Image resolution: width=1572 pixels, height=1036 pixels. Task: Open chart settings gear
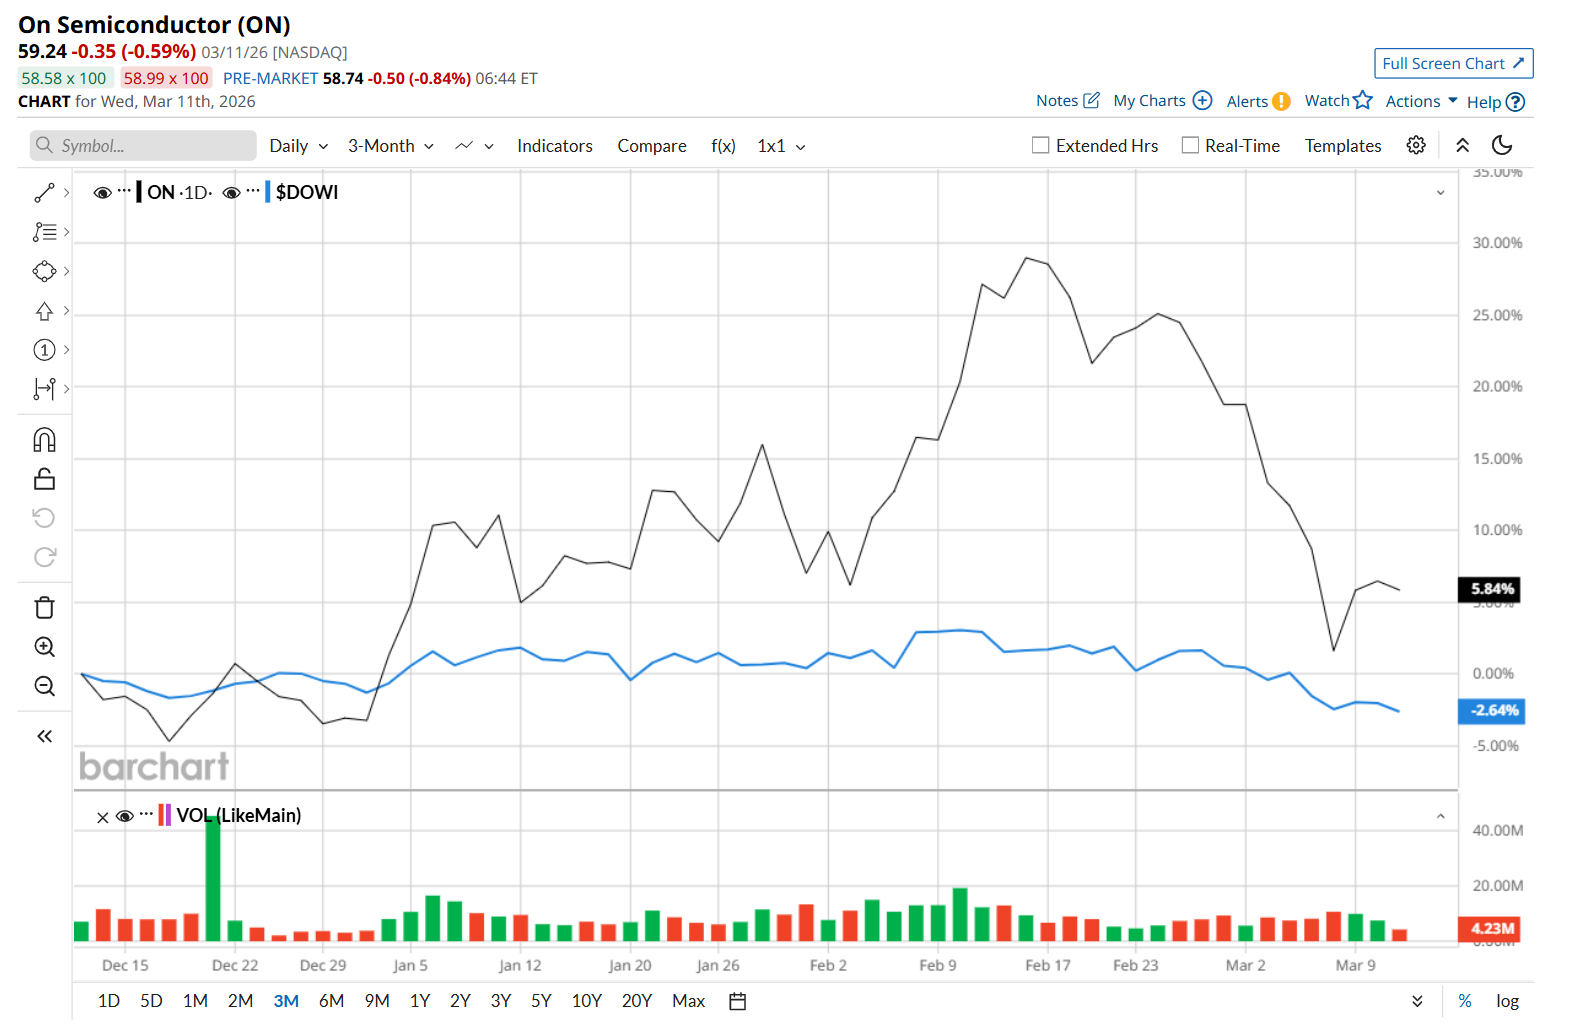pos(1416,145)
